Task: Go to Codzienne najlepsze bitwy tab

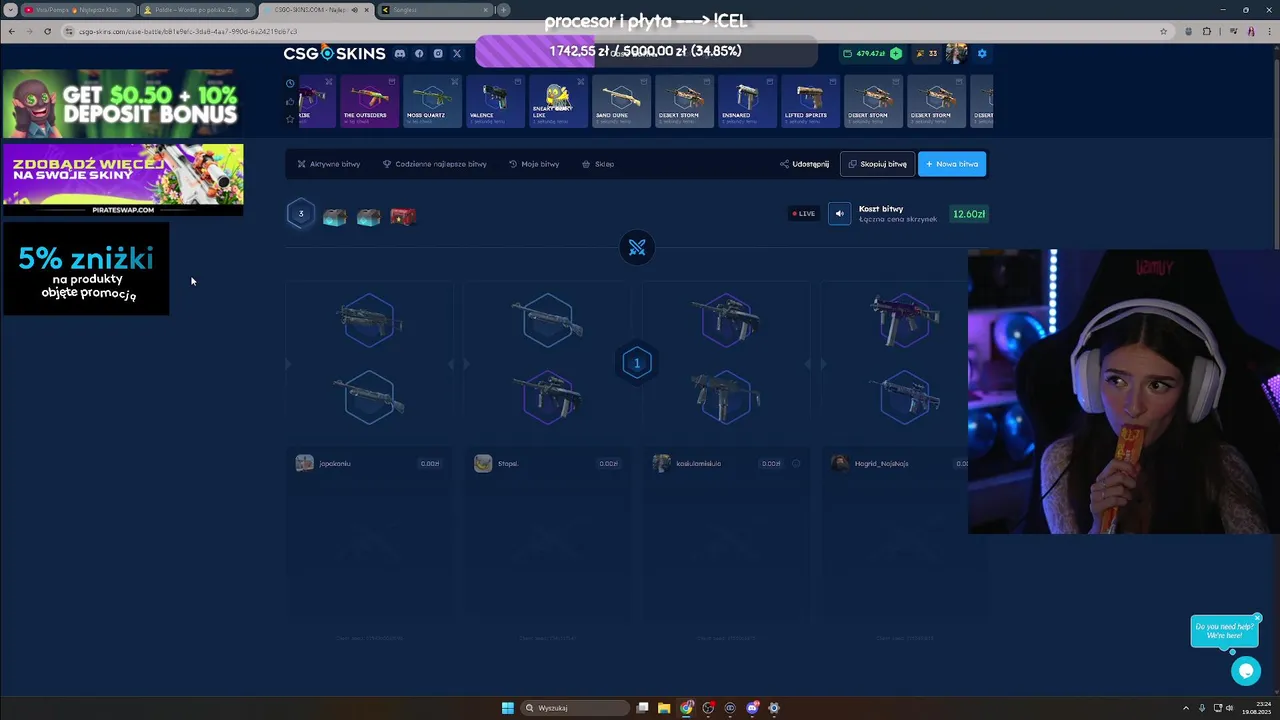Action: [434, 164]
